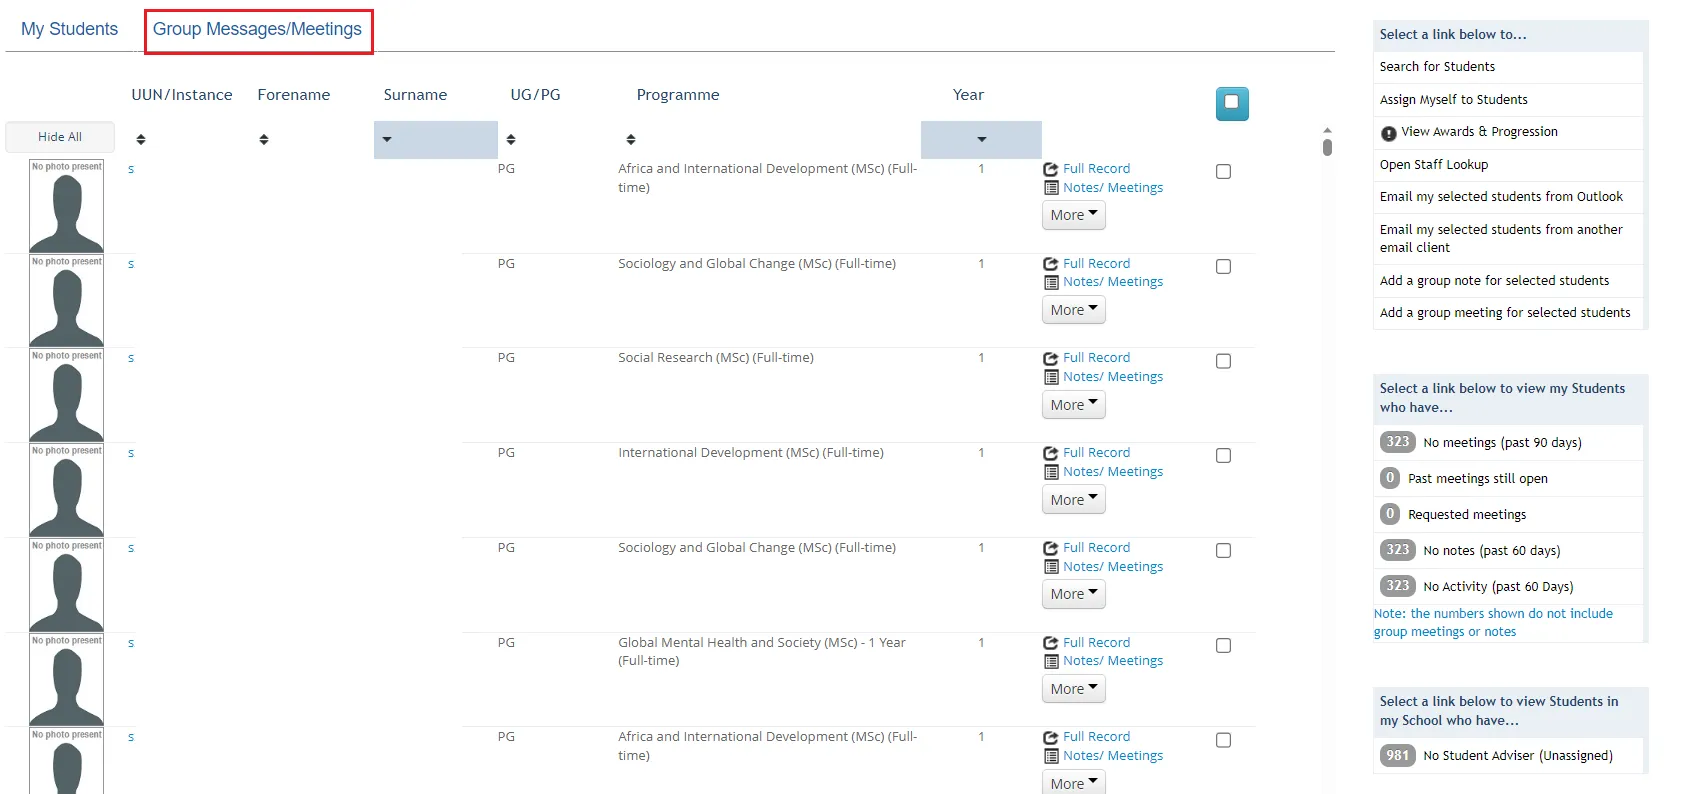Tick the checkbox for the International Development (MSc) row
Viewport: 1681px width, 794px height.
[x=1223, y=456]
